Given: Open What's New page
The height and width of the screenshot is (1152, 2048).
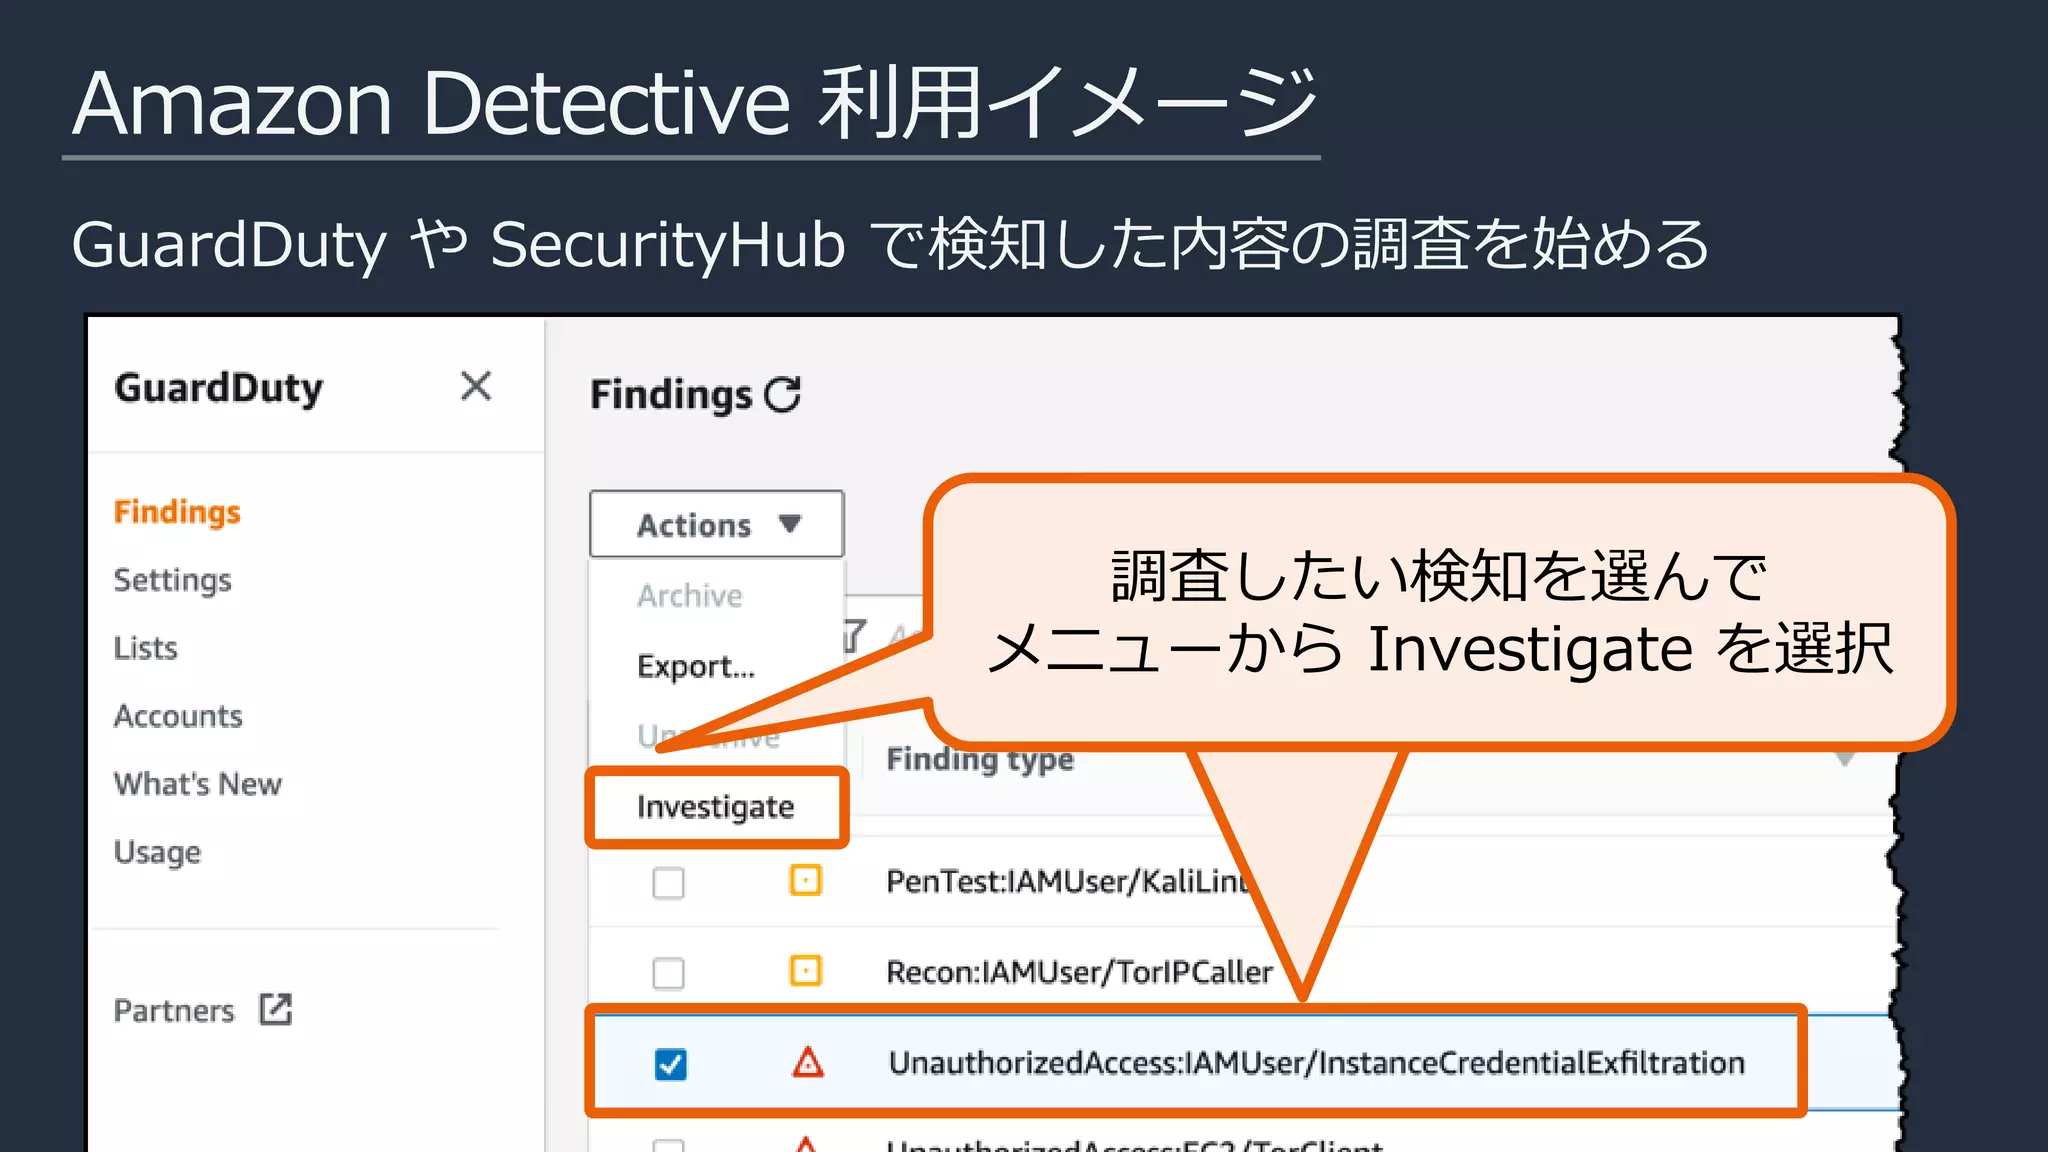Looking at the screenshot, I should [x=198, y=784].
